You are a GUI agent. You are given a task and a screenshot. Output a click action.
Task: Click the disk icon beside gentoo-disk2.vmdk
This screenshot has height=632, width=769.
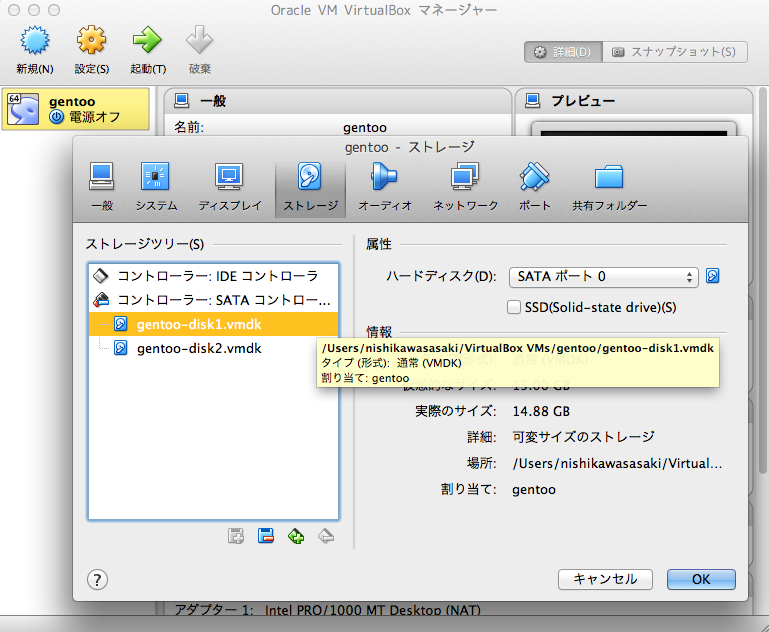pos(121,348)
